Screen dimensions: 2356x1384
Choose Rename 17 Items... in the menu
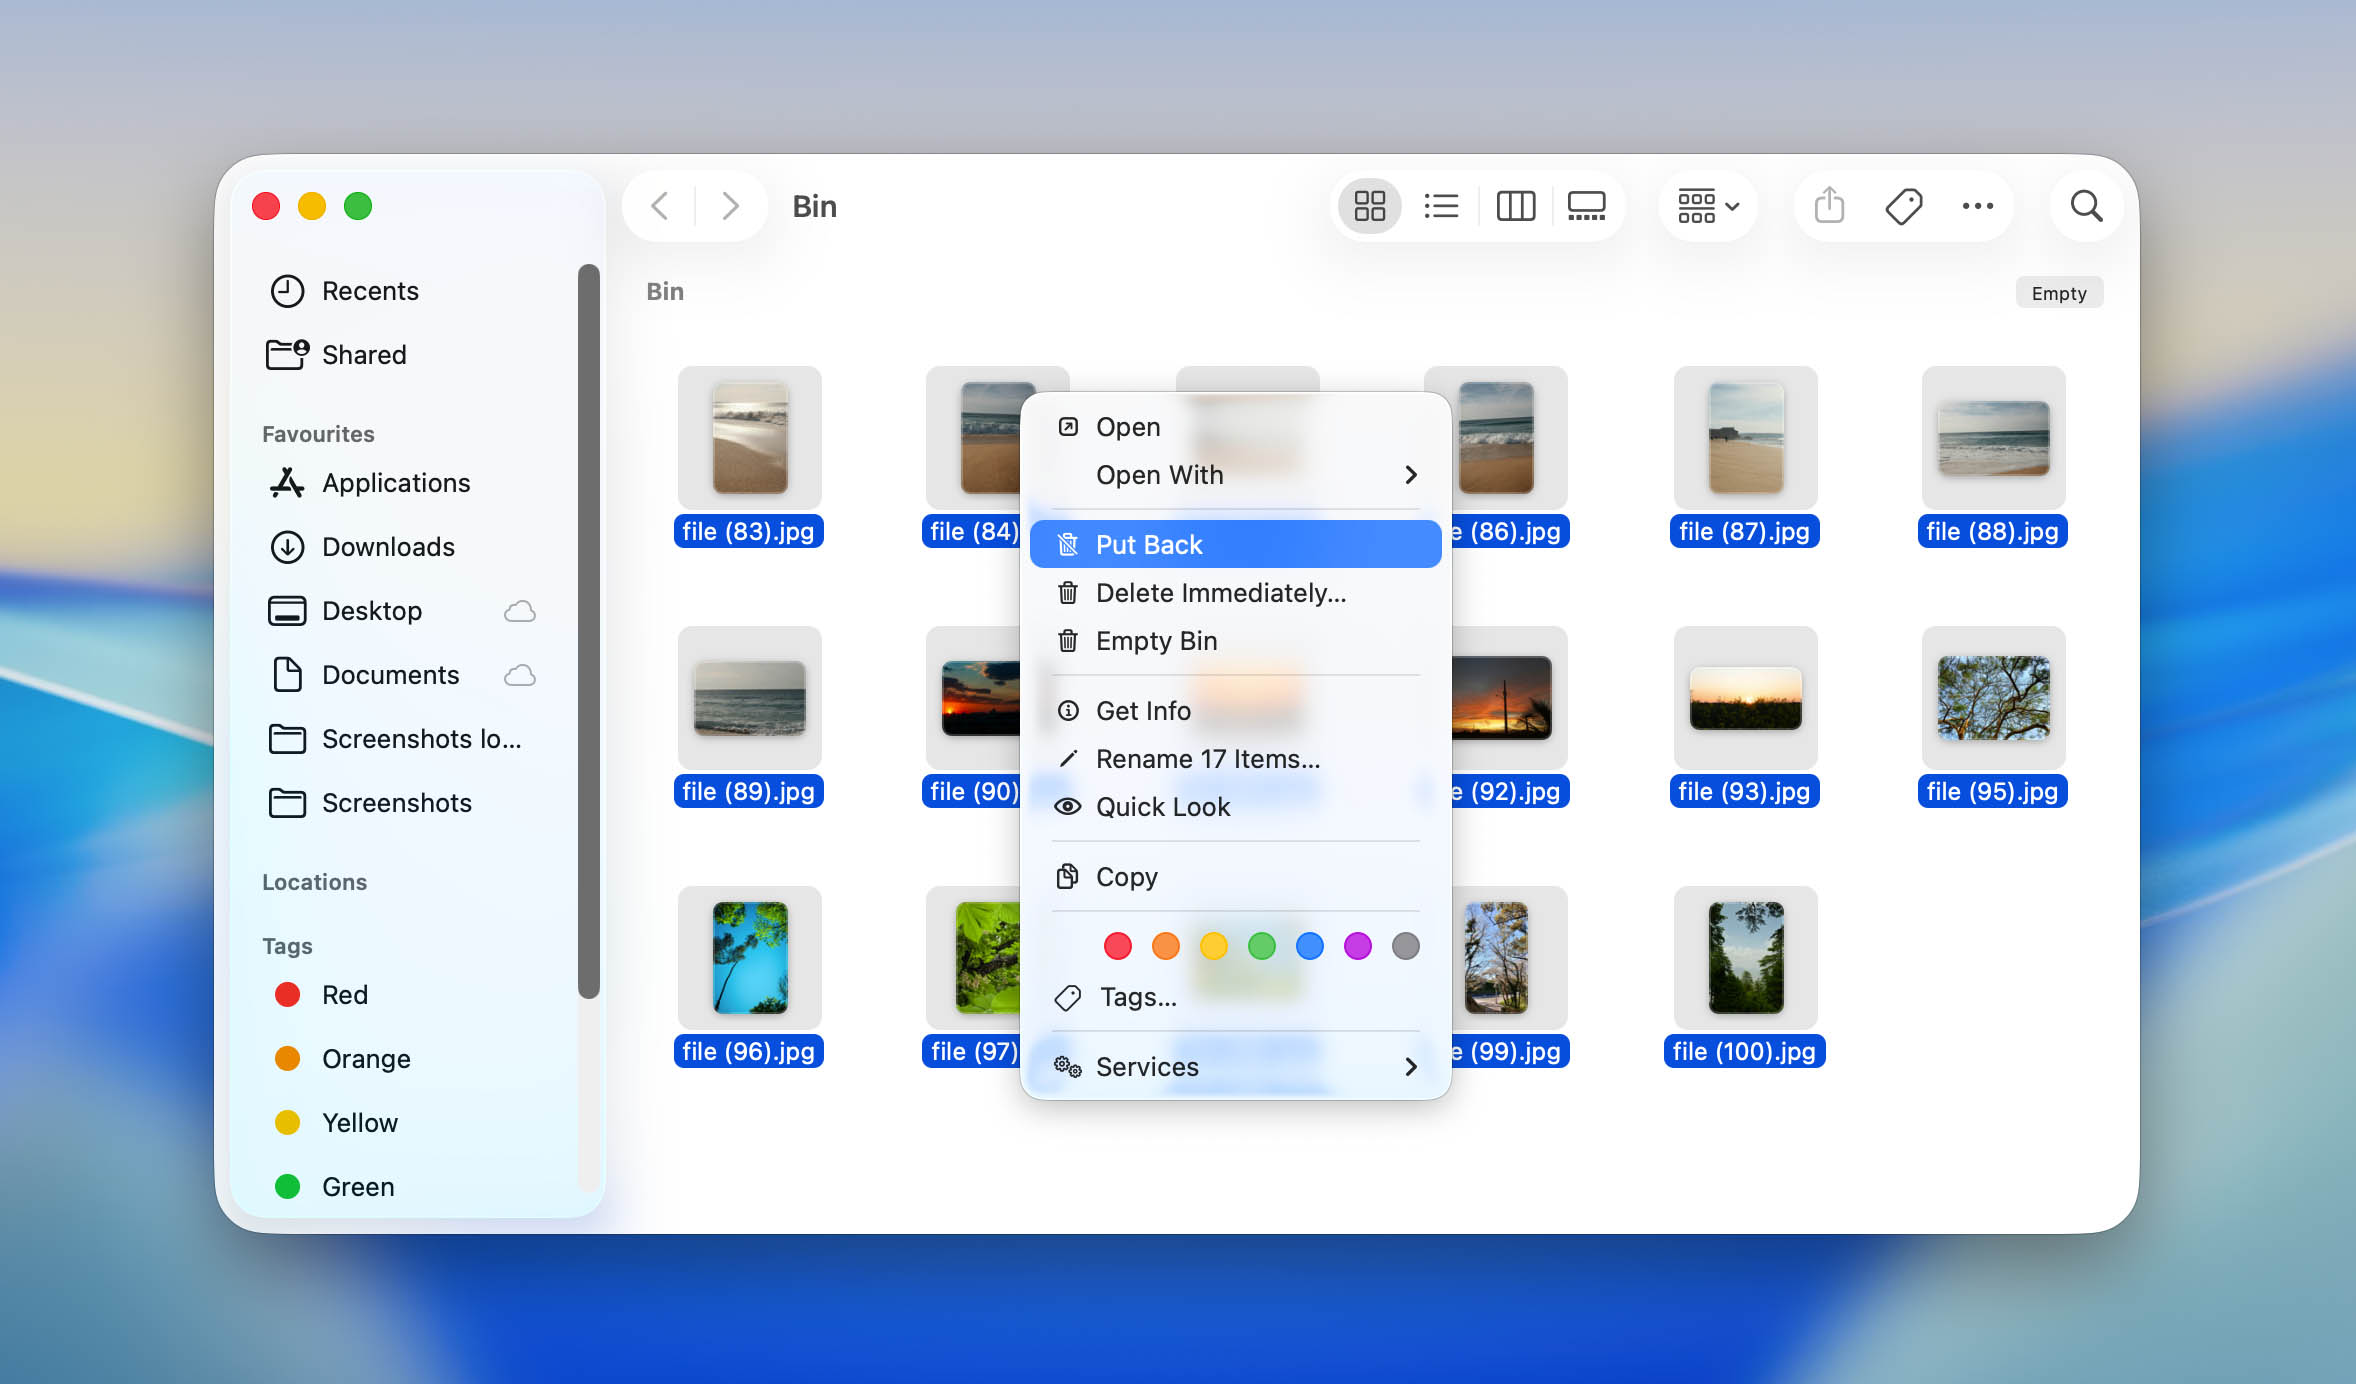(1235, 759)
